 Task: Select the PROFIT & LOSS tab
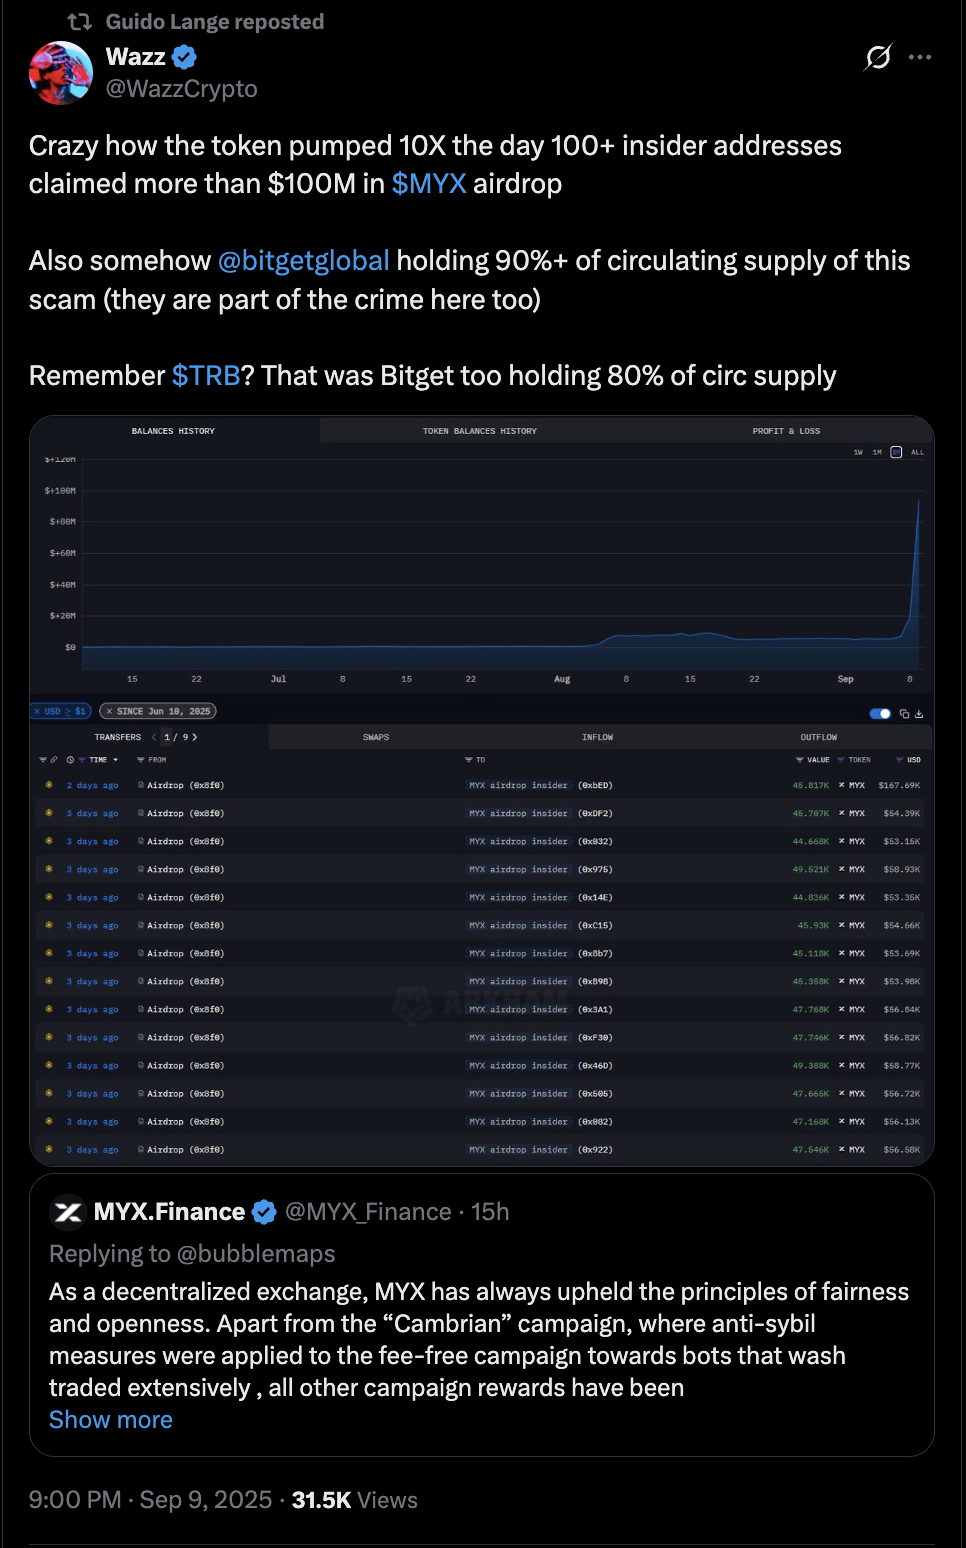[x=787, y=430]
